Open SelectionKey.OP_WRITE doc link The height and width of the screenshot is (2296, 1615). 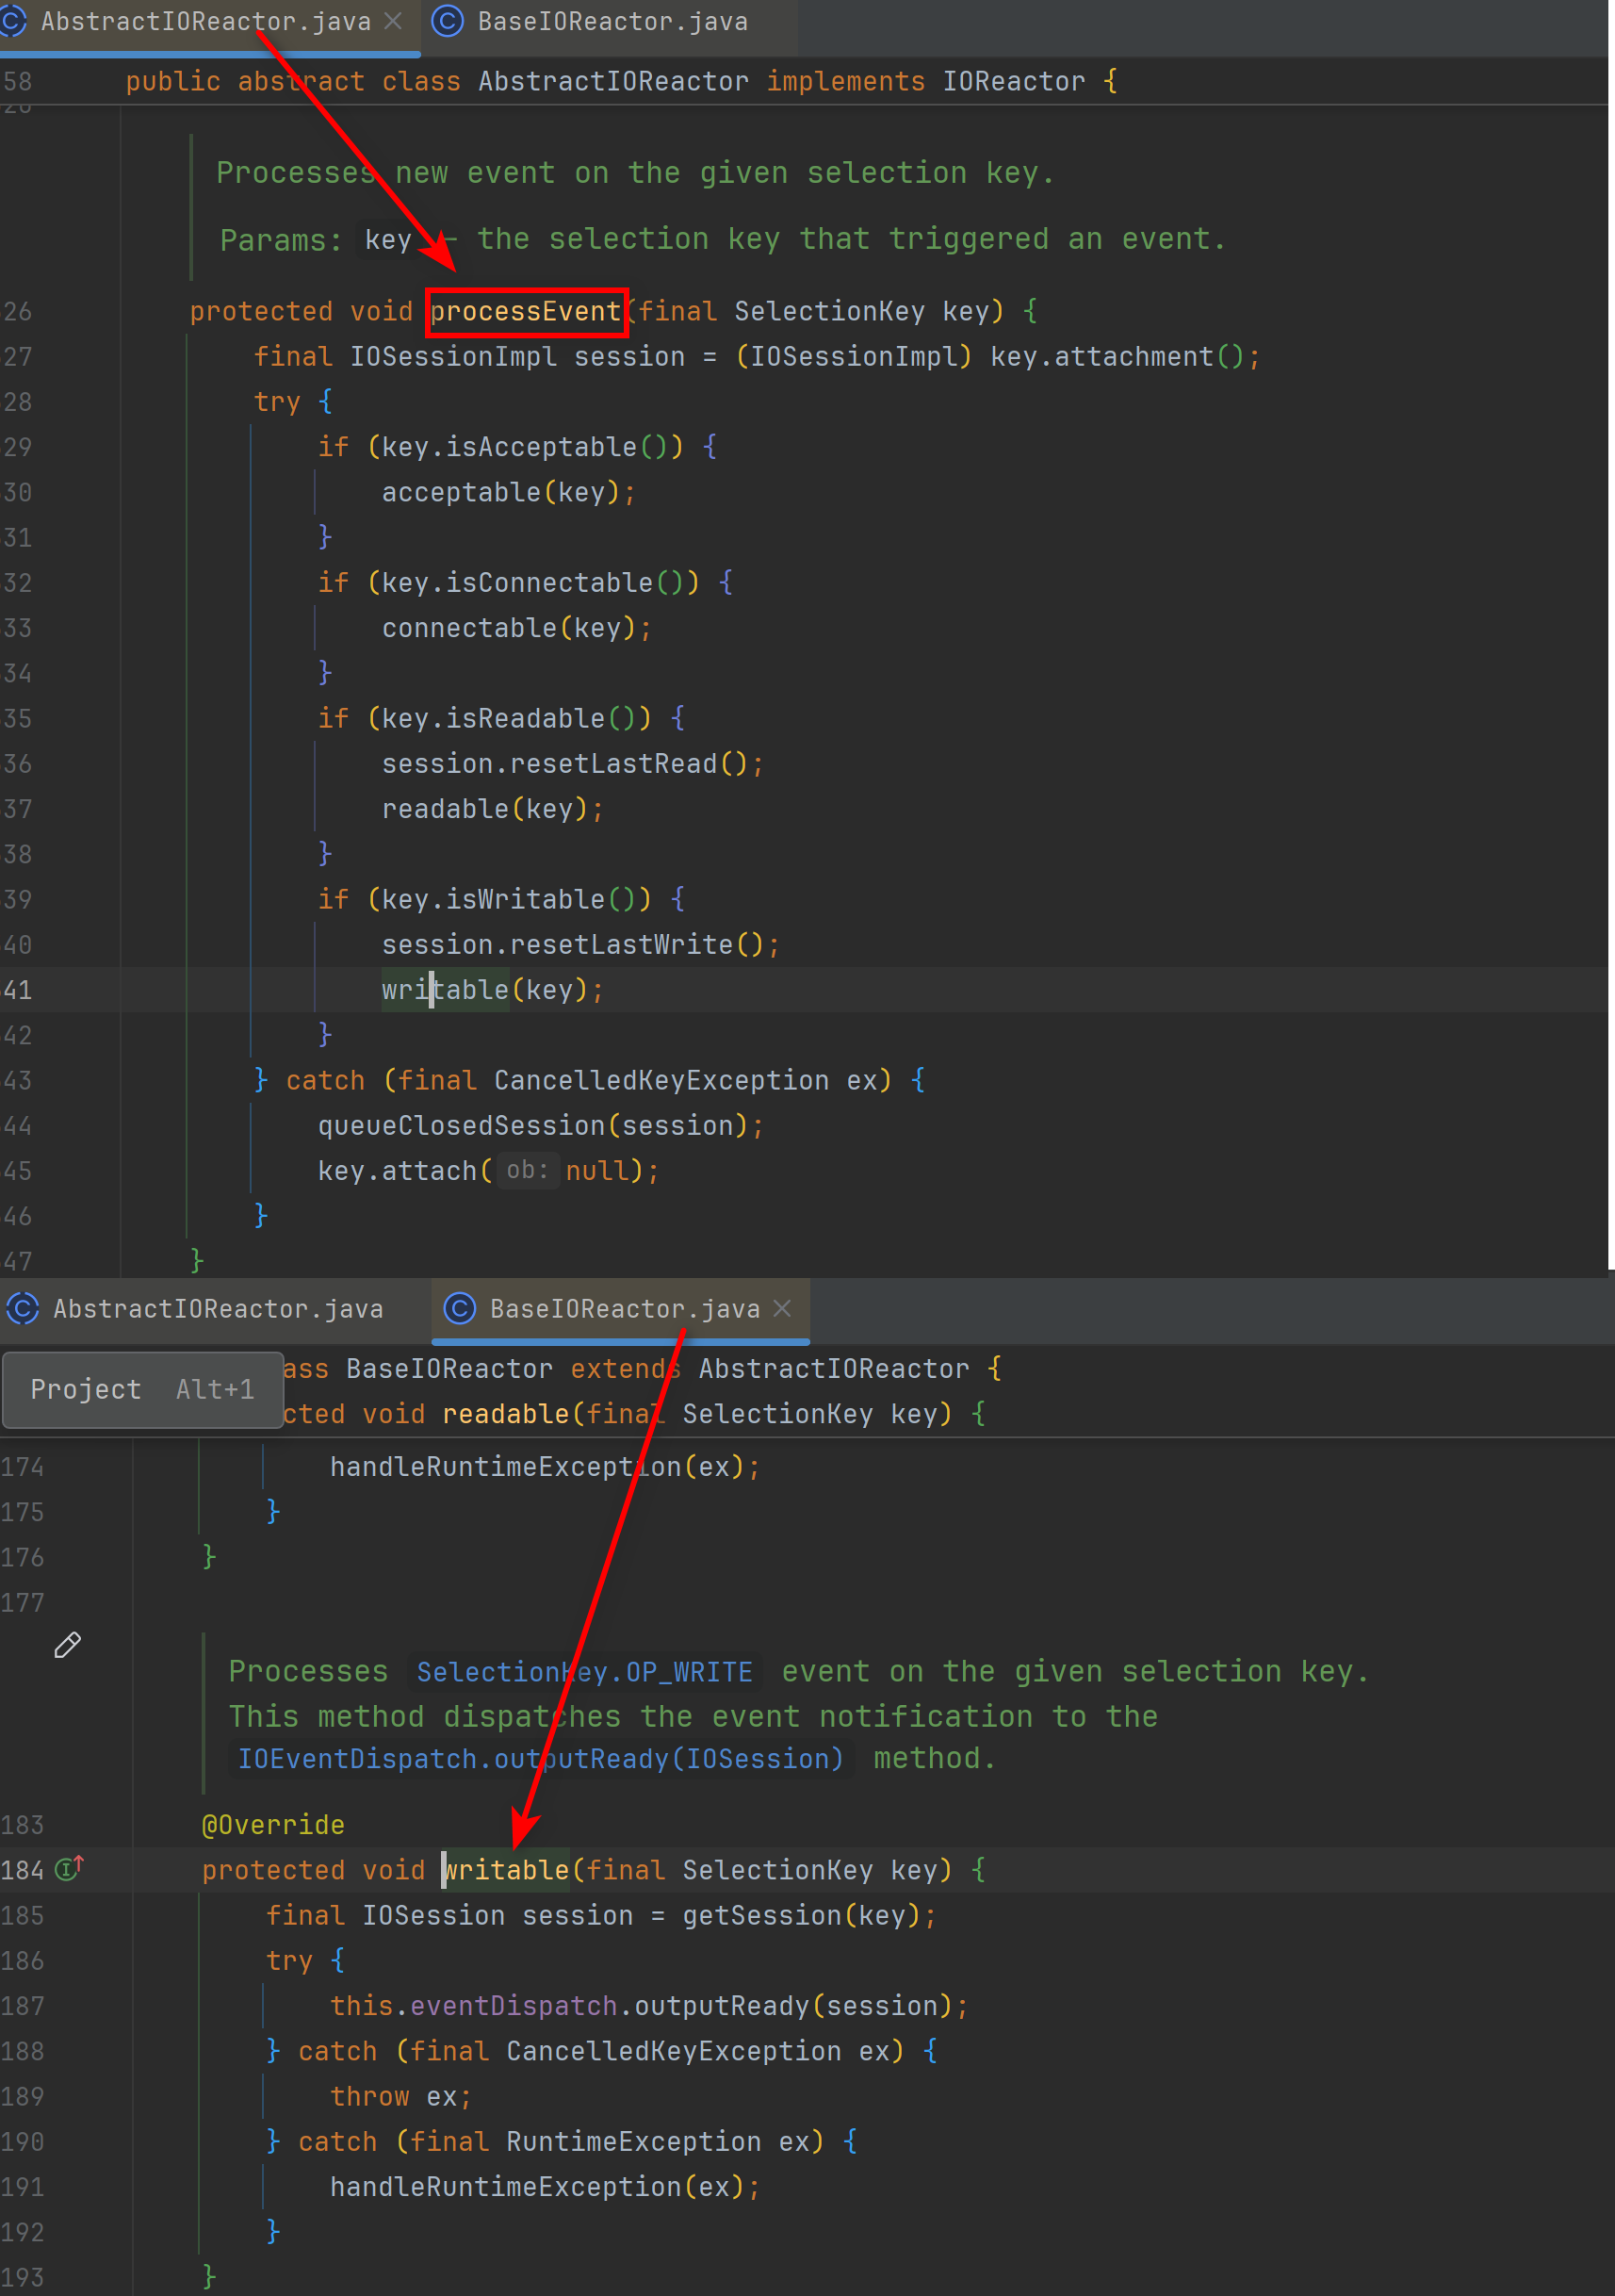[585, 1672]
